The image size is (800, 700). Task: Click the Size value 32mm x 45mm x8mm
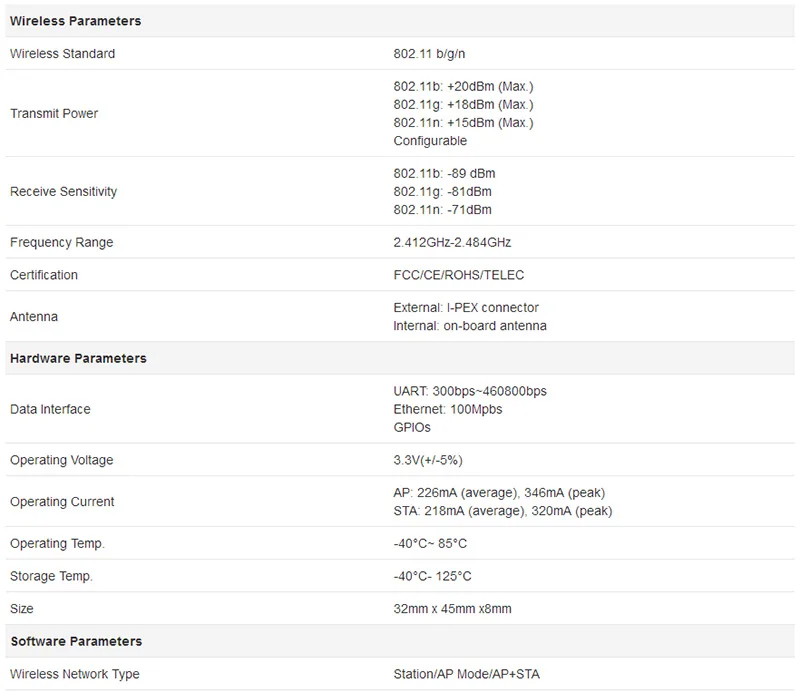coord(452,609)
